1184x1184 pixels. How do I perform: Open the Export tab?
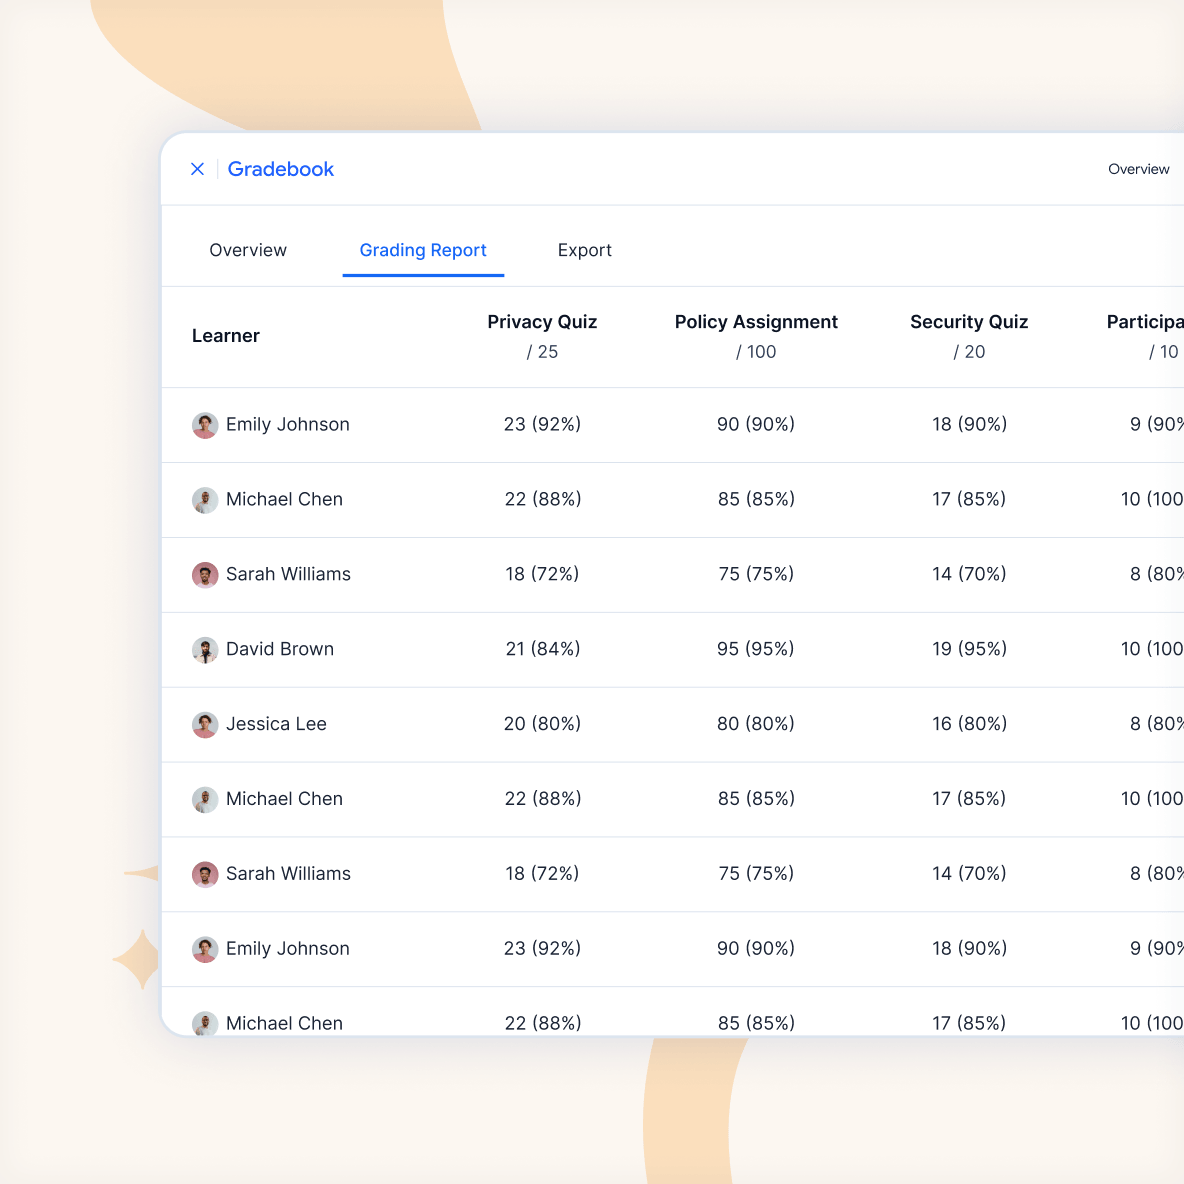[x=584, y=250]
